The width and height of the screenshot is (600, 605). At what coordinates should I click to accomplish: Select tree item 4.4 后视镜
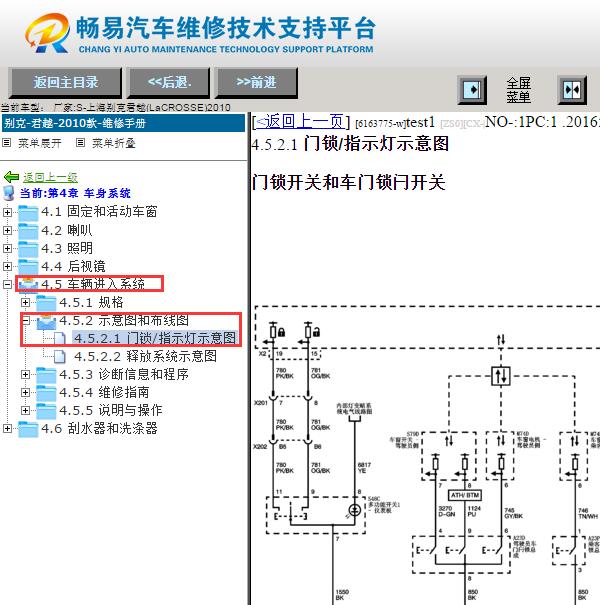pyautogui.click(x=73, y=266)
